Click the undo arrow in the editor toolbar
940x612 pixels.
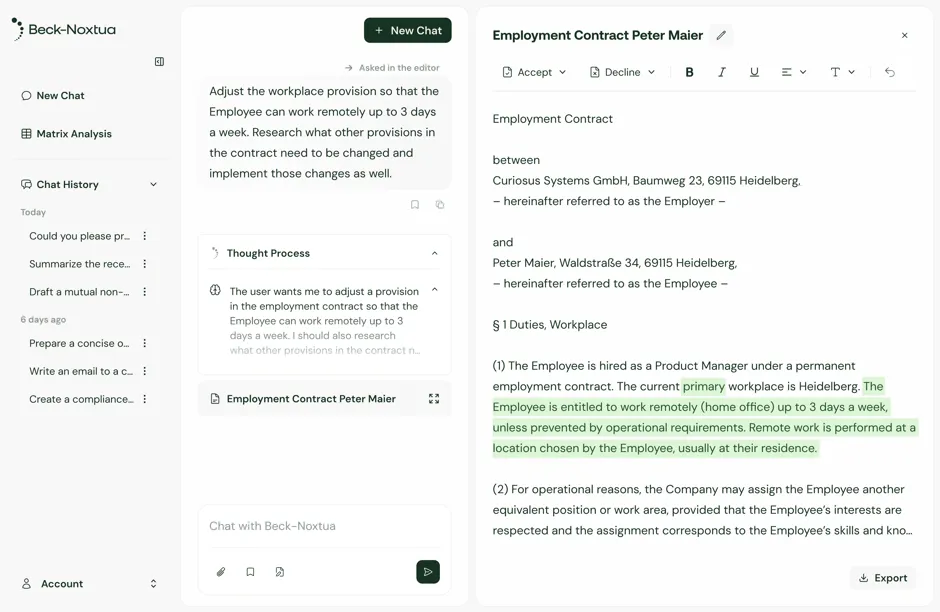click(x=890, y=72)
